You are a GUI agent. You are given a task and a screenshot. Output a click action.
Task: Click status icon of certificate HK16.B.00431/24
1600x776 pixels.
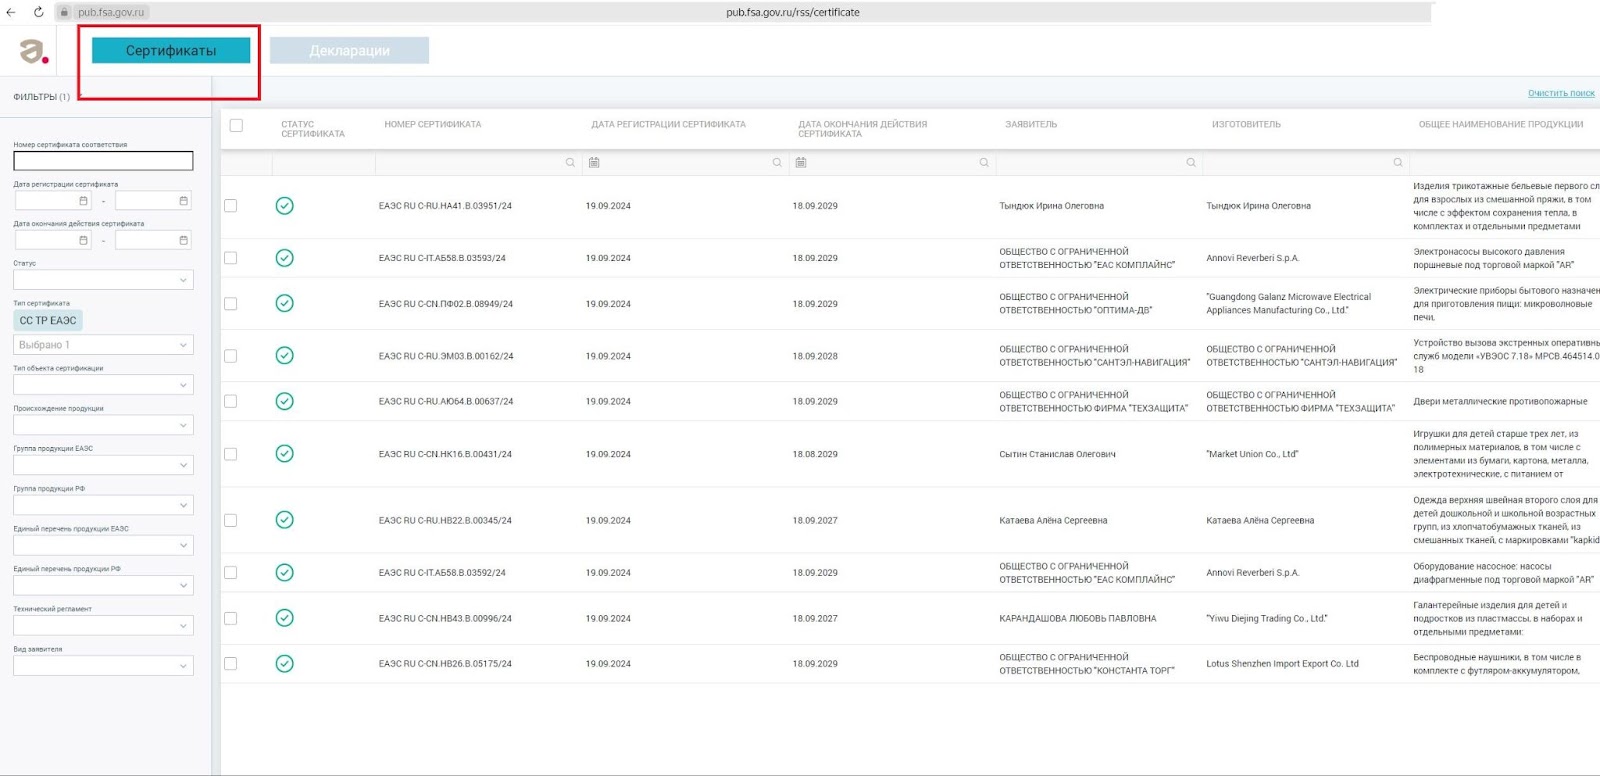(x=285, y=454)
